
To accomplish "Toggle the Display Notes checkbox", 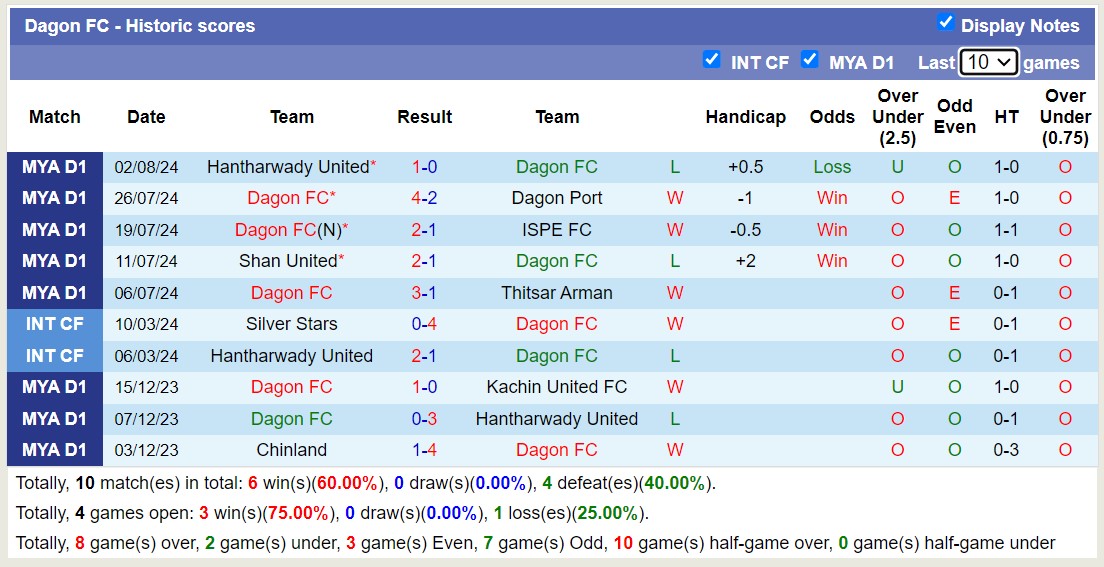I will pos(945,23).
